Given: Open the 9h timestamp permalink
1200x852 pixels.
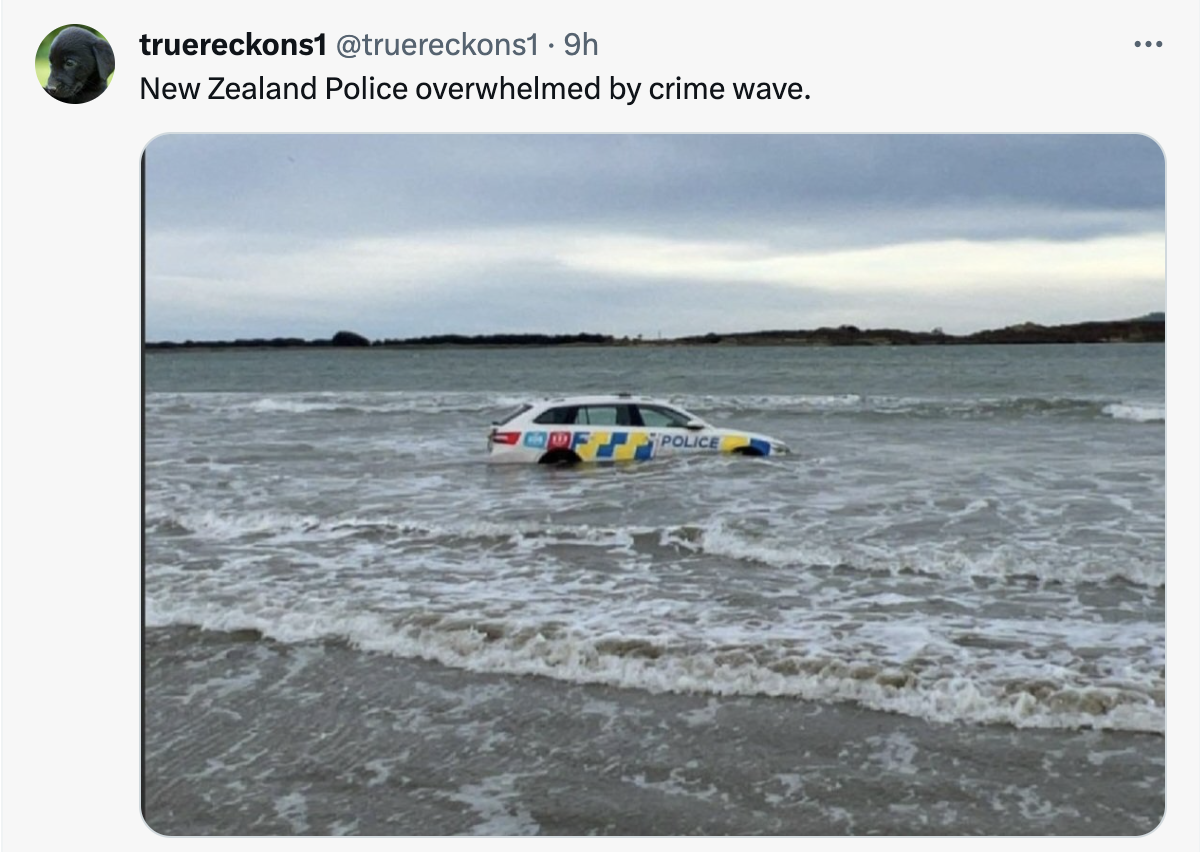Looking at the screenshot, I should (x=581, y=44).
